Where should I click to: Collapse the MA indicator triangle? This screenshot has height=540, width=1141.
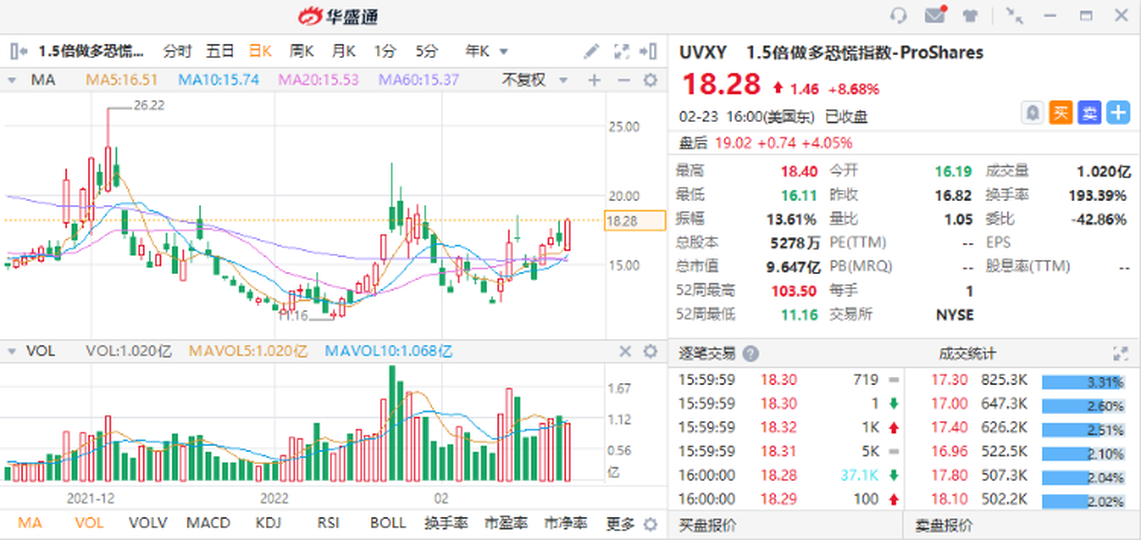click(13, 80)
